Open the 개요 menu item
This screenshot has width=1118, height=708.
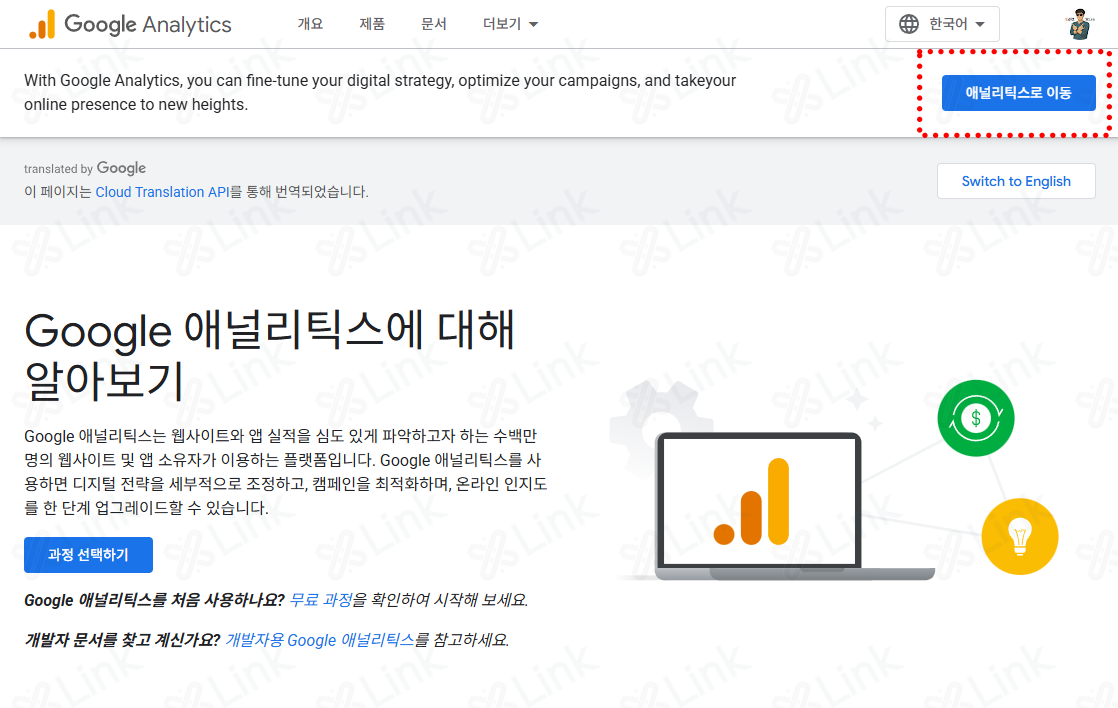pos(310,24)
